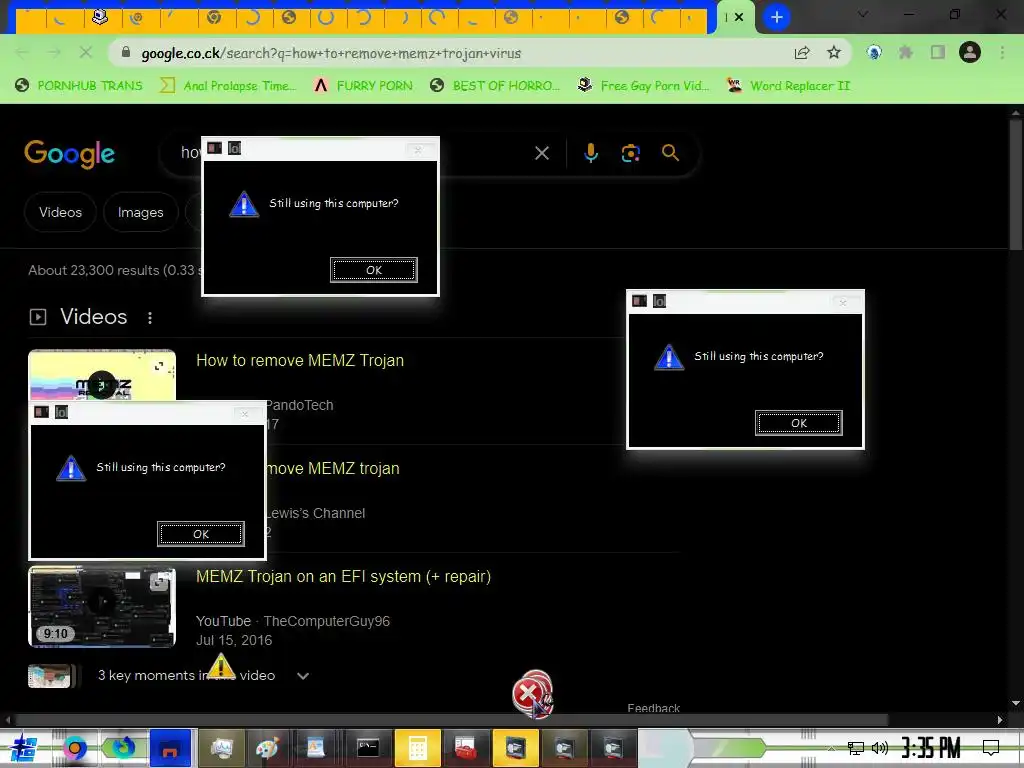
Task: Submit search with magnifier icon
Action: pos(670,153)
